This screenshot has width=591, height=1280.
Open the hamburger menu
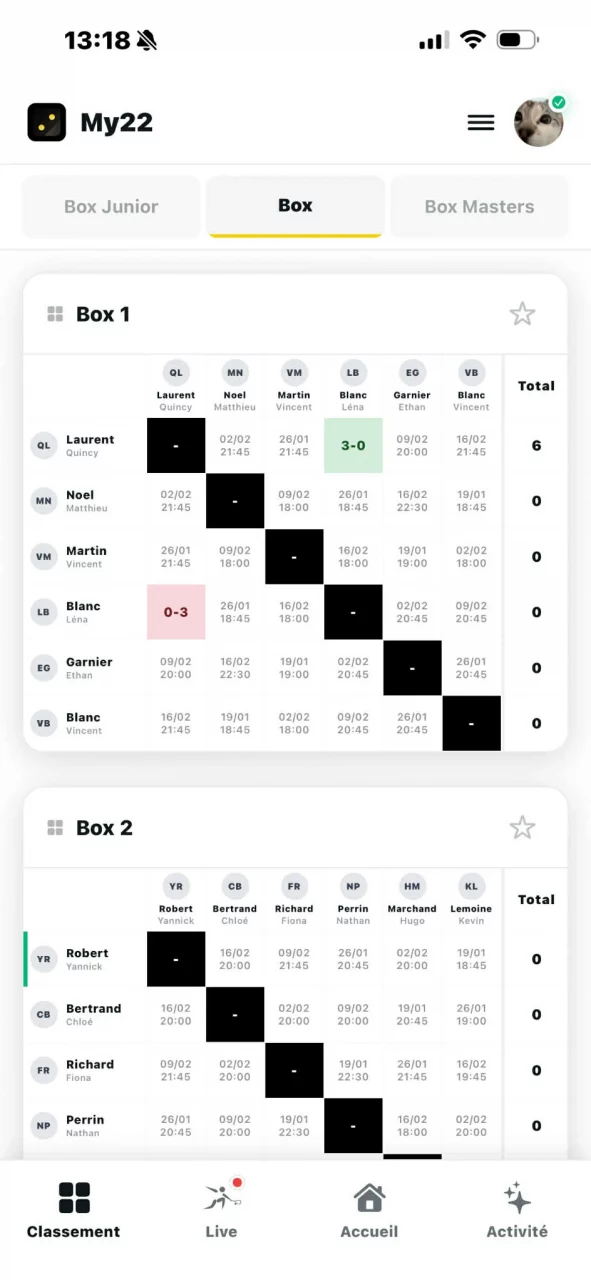[x=481, y=123]
